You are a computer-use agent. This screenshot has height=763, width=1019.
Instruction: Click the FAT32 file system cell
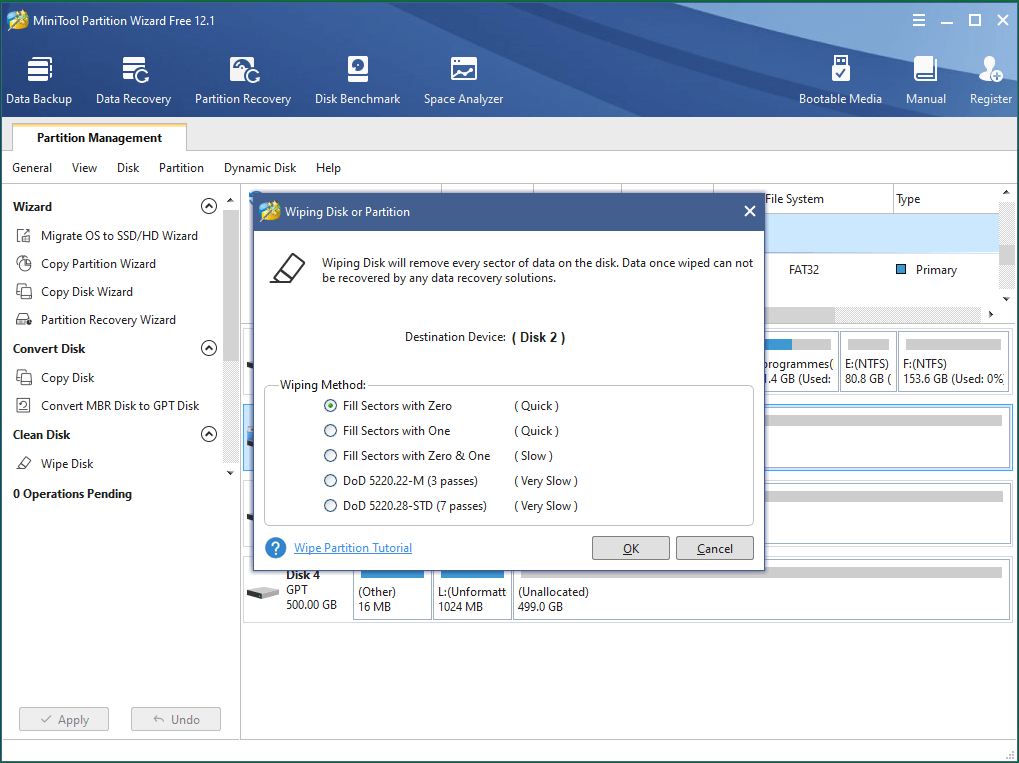point(803,270)
